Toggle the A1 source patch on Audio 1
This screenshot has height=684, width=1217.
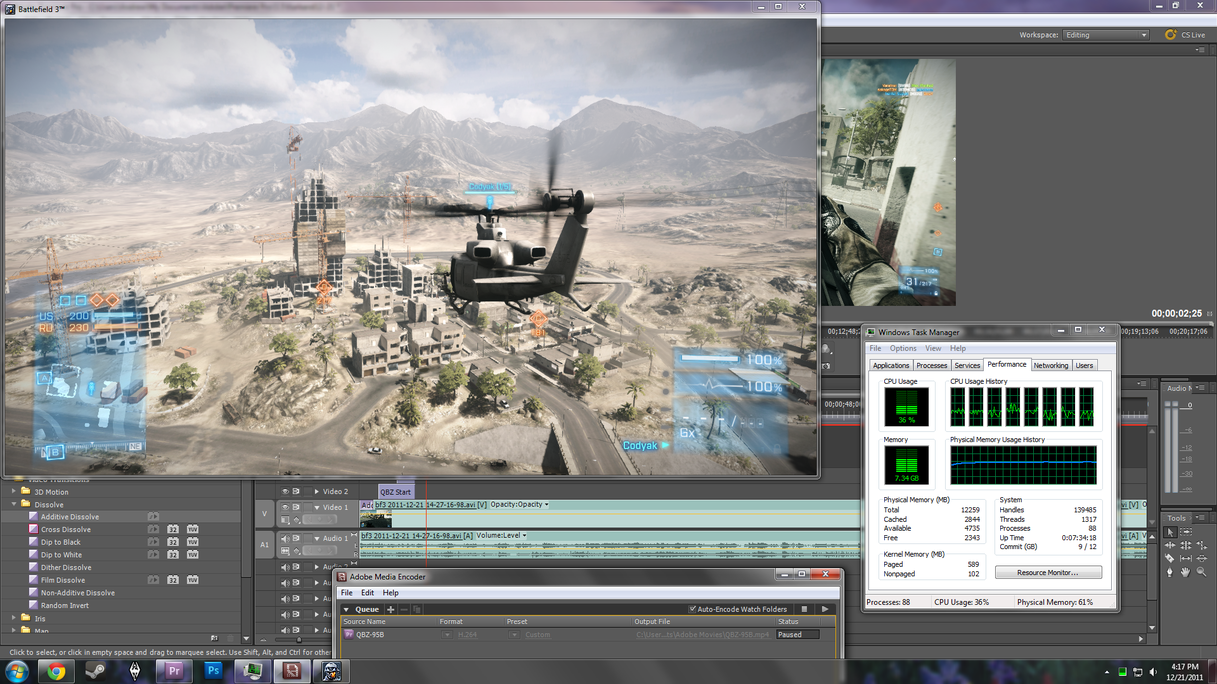pos(264,545)
